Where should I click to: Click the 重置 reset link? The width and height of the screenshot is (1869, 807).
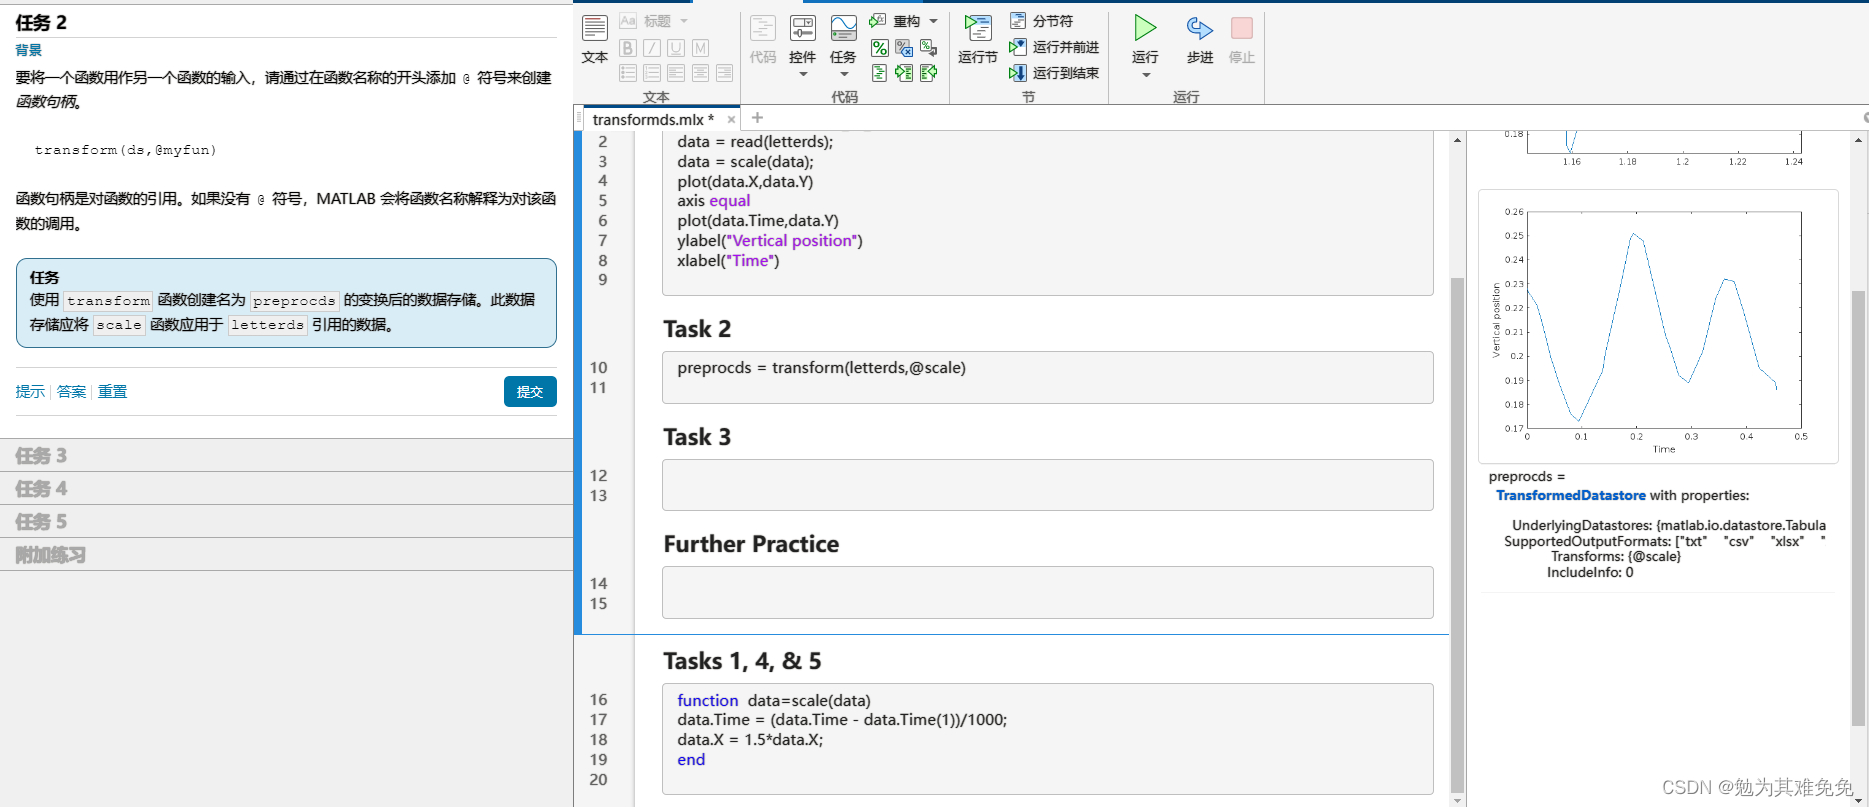[x=112, y=392]
